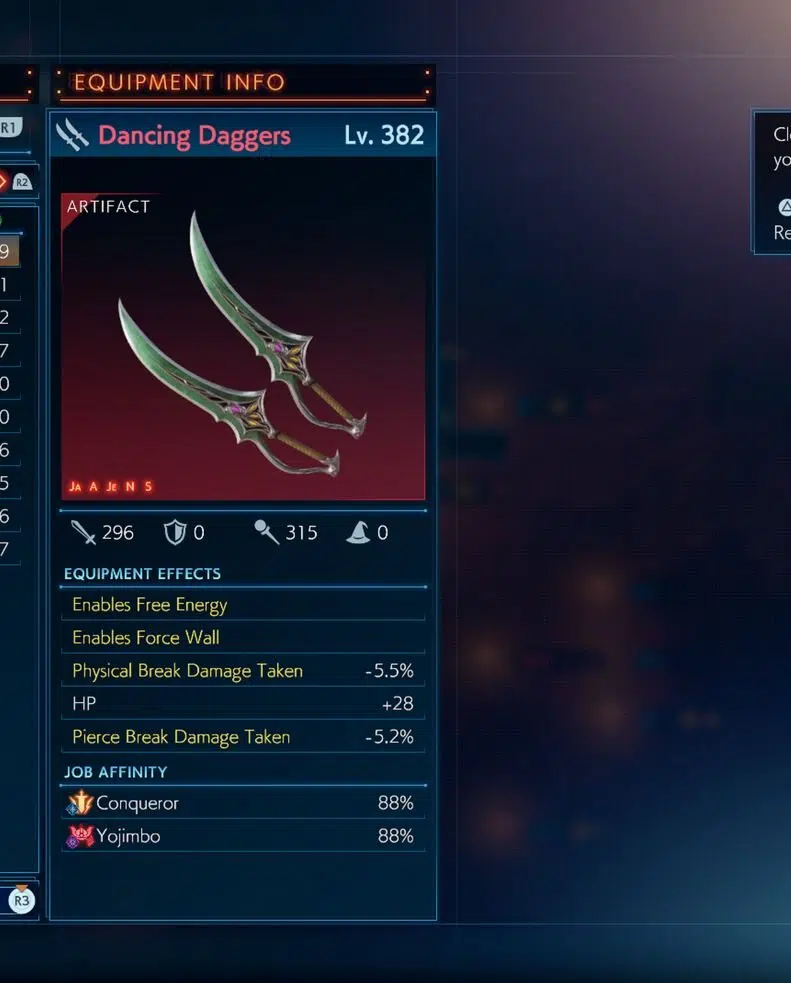Click the triangle button prompt icon

785,207
